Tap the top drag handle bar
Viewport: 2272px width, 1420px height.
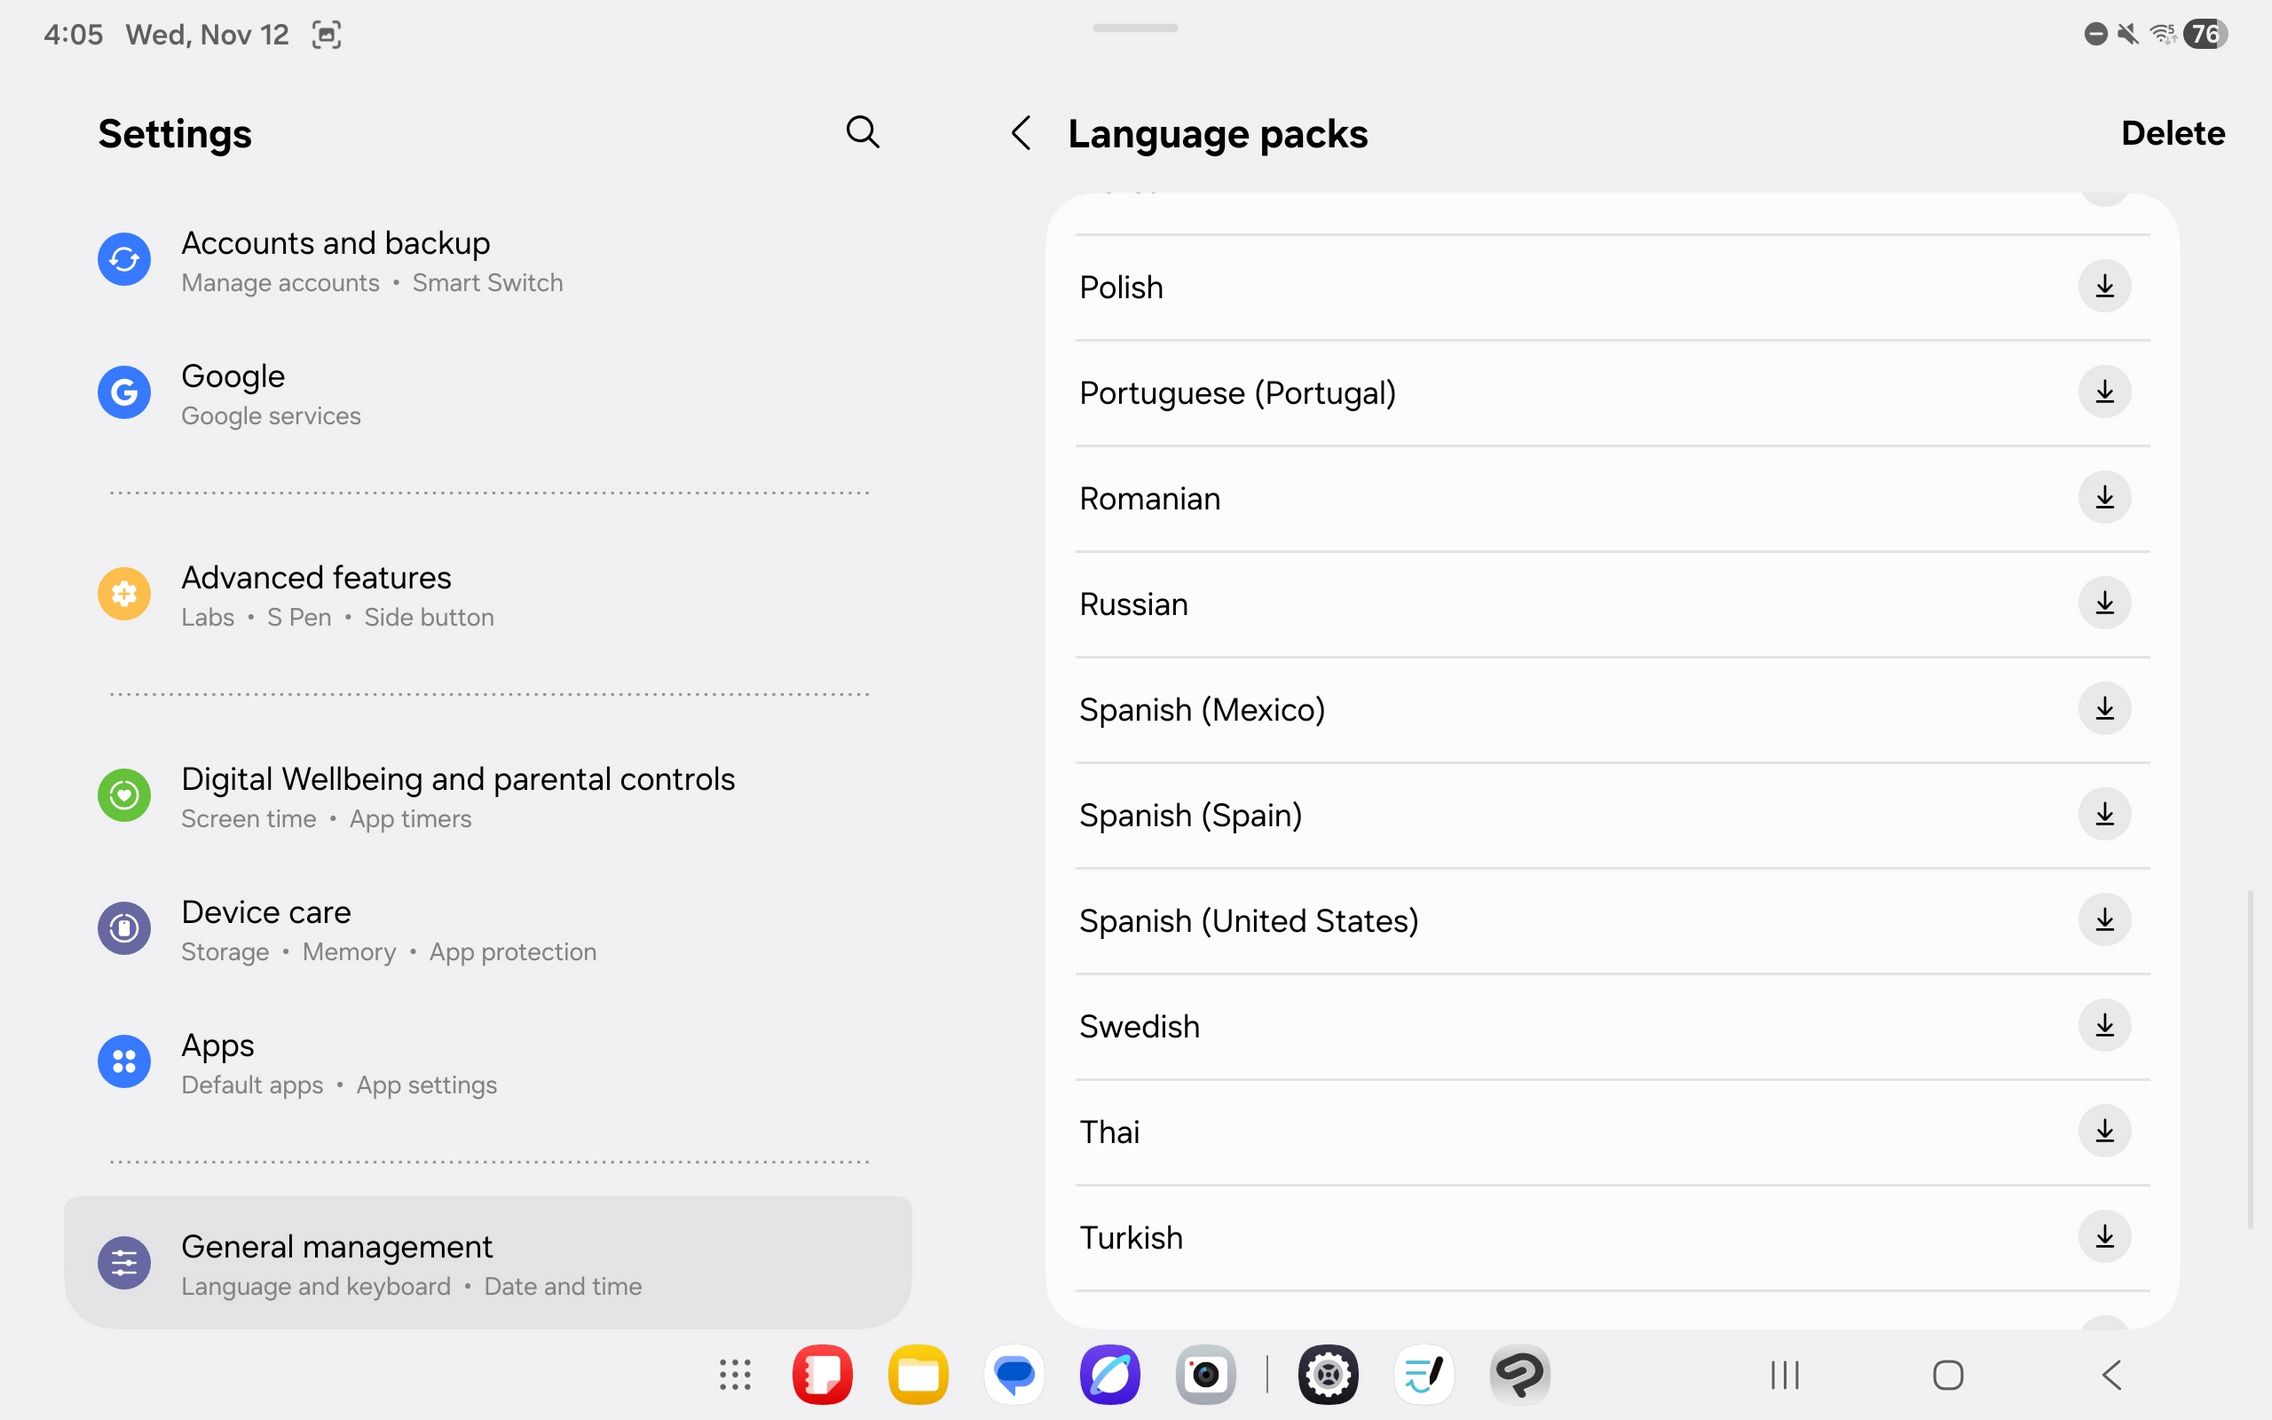tap(1135, 28)
